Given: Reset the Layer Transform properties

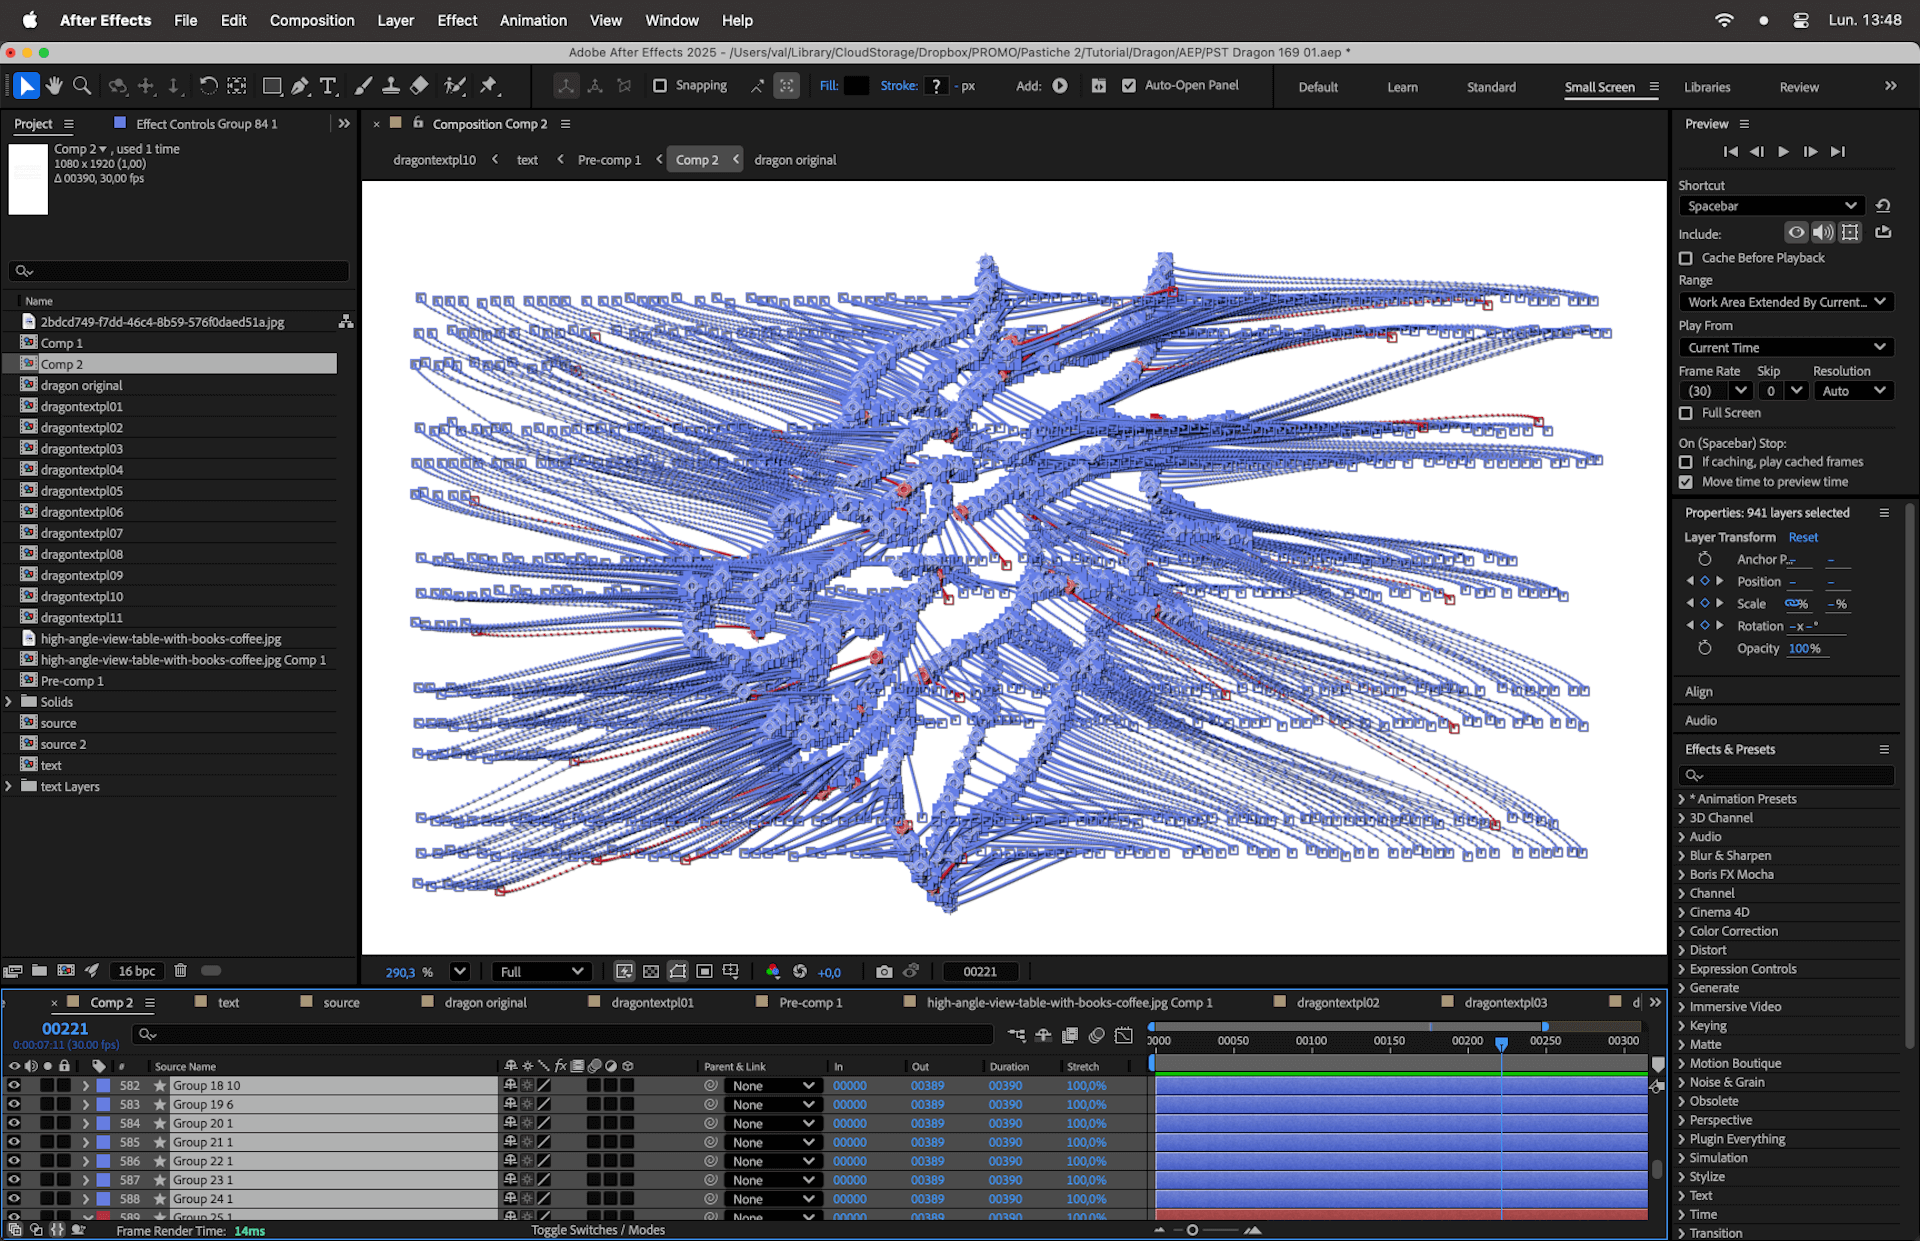Looking at the screenshot, I should (x=1803, y=537).
